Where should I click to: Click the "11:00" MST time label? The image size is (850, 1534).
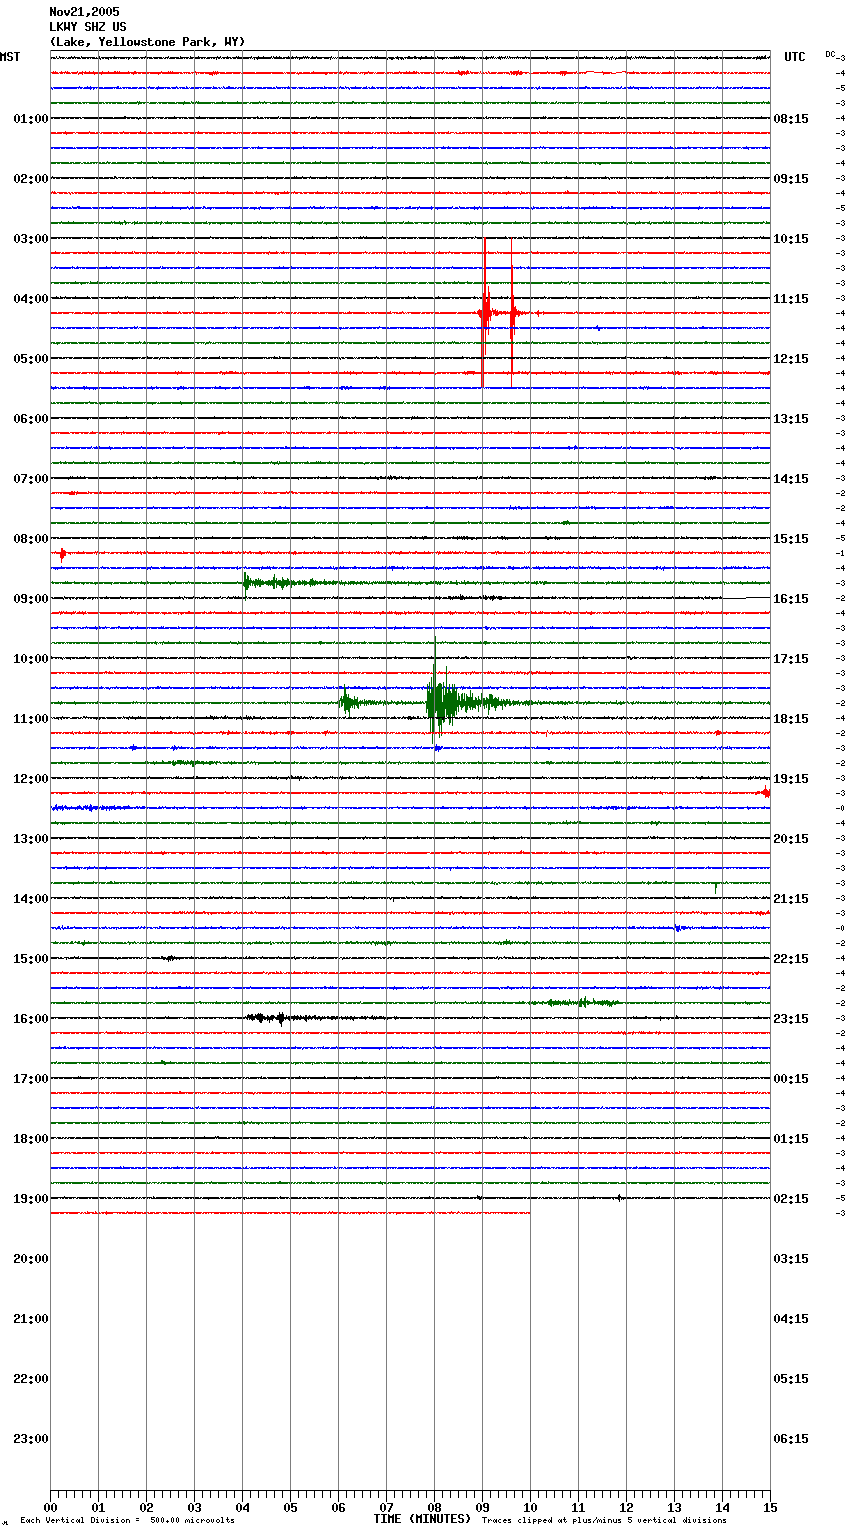pyautogui.click(x=31, y=719)
